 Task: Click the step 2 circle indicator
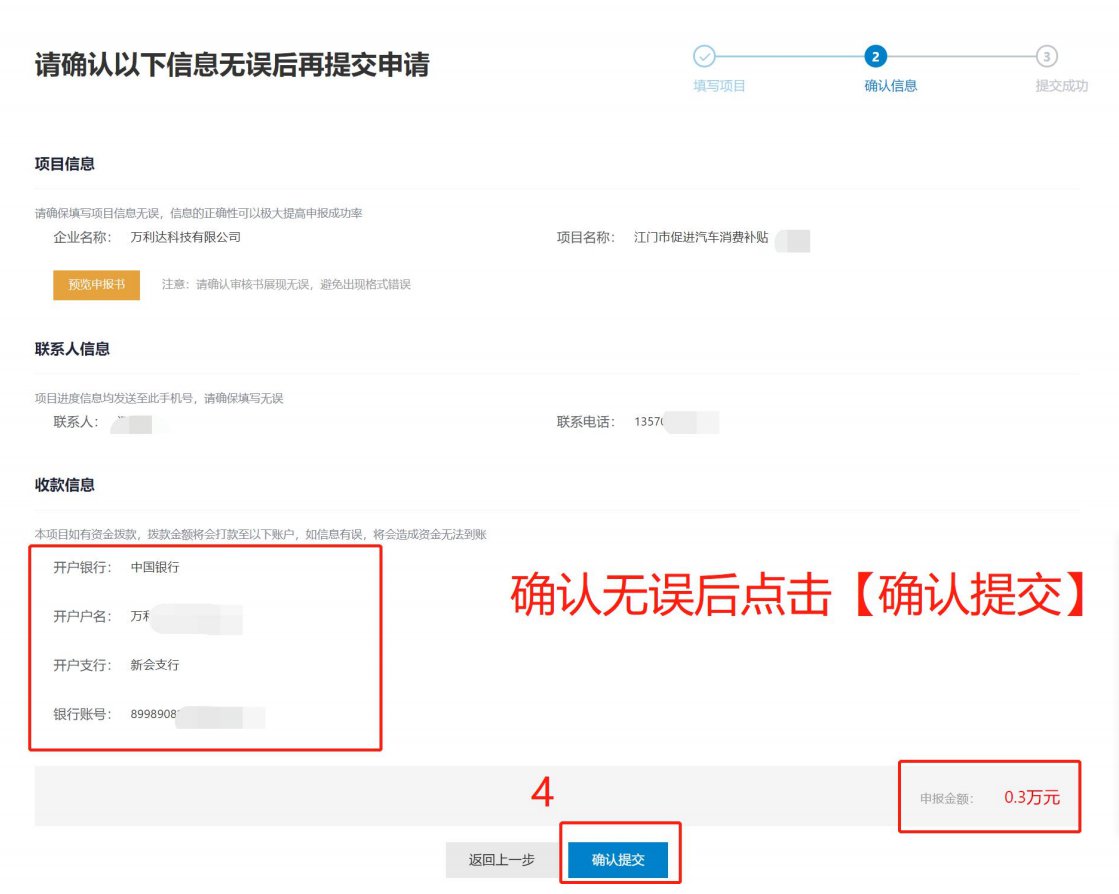(x=877, y=56)
